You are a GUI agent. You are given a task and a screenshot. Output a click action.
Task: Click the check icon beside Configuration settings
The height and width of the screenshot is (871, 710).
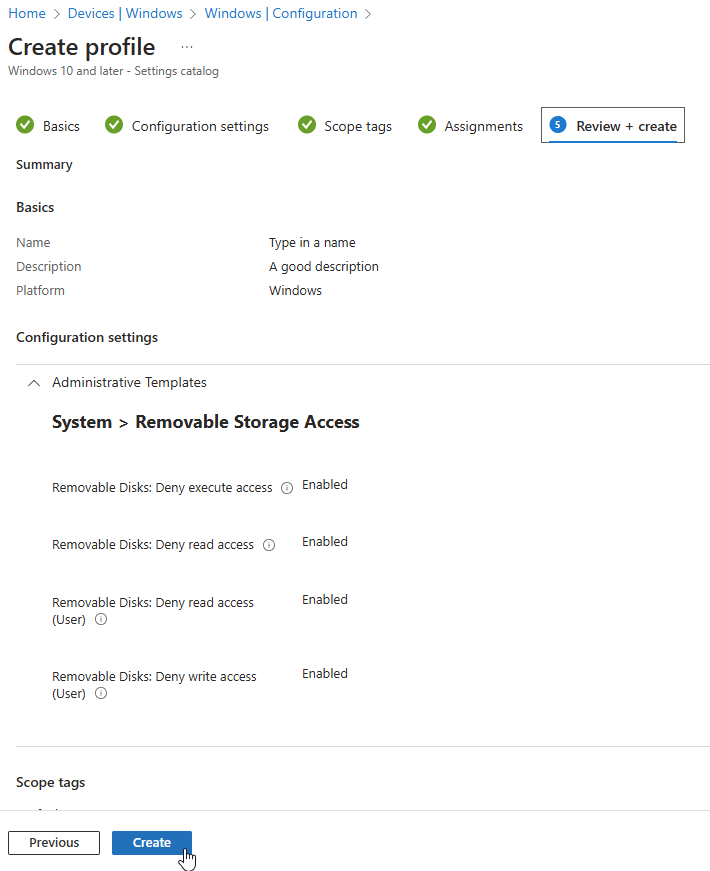tap(113, 125)
